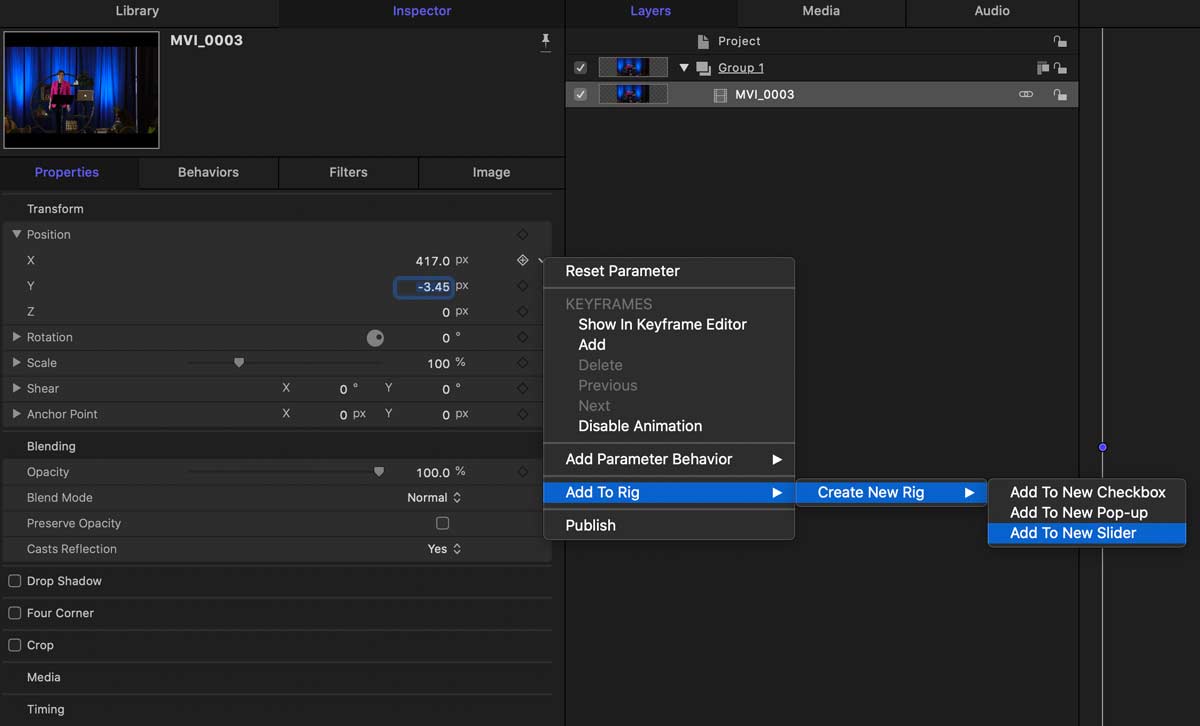Screen dimensions: 1200x726
Task: Click the Rotation keyframe diamond
Action: pyautogui.click(x=522, y=337)
